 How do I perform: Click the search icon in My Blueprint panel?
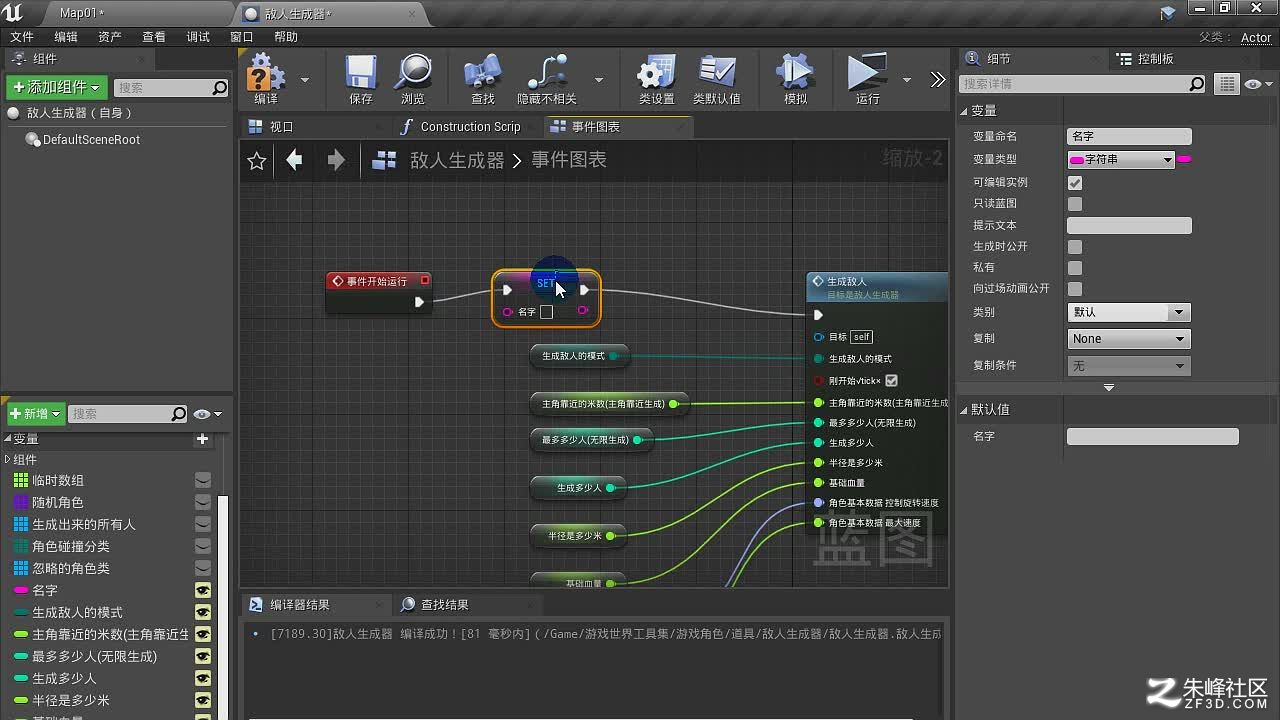[179, 414]
